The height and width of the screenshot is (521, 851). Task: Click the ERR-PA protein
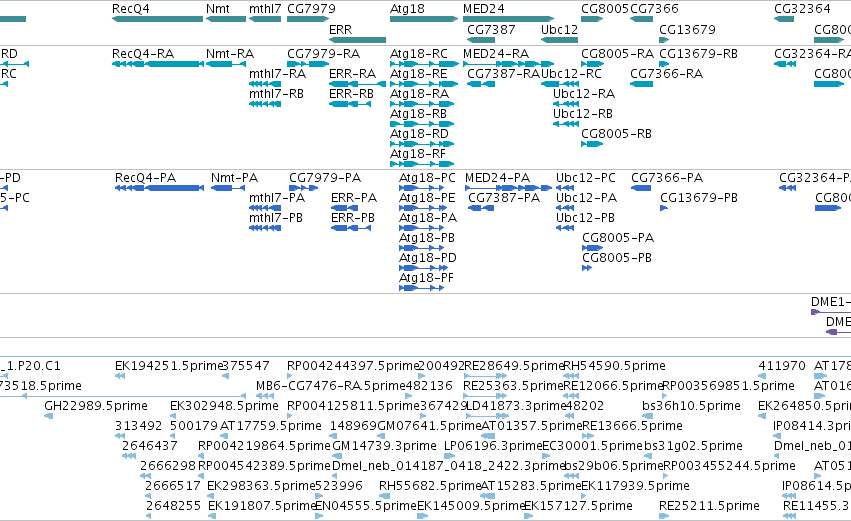(345, 208)
